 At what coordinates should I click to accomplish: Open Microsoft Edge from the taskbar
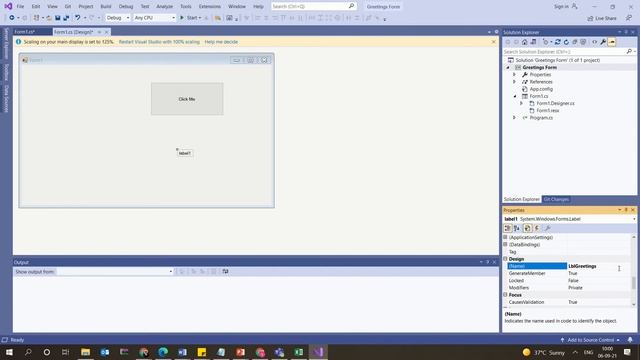[163, 352]
